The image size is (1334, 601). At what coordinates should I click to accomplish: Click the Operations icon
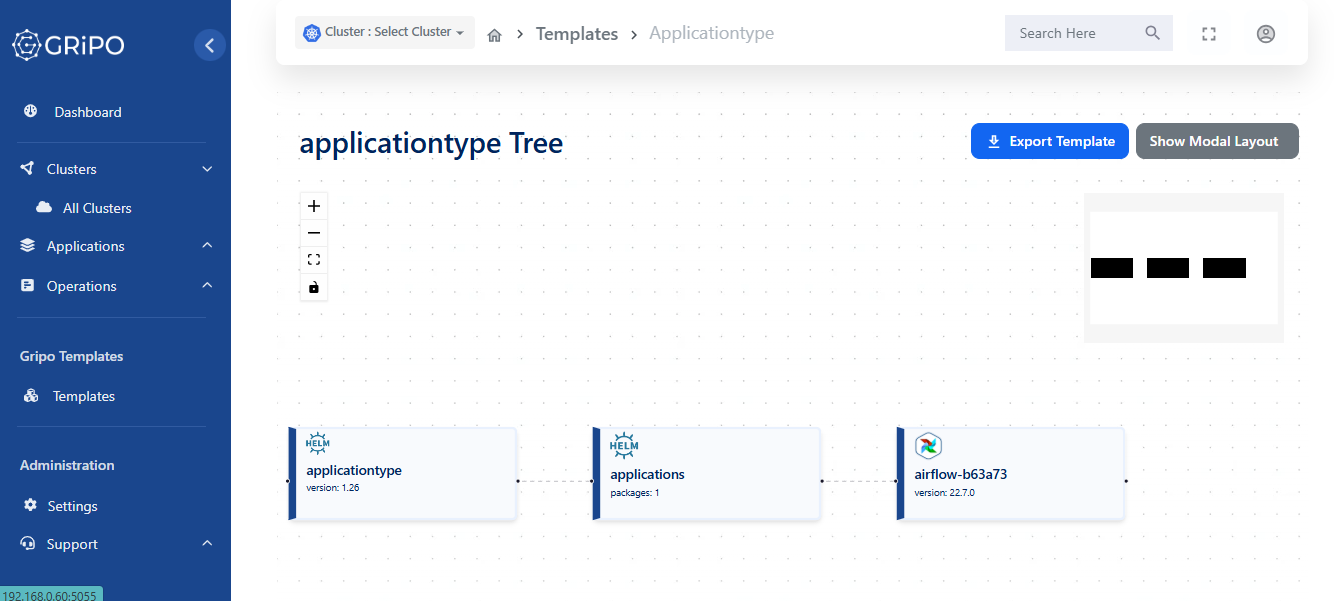click(x=27, y=286)
